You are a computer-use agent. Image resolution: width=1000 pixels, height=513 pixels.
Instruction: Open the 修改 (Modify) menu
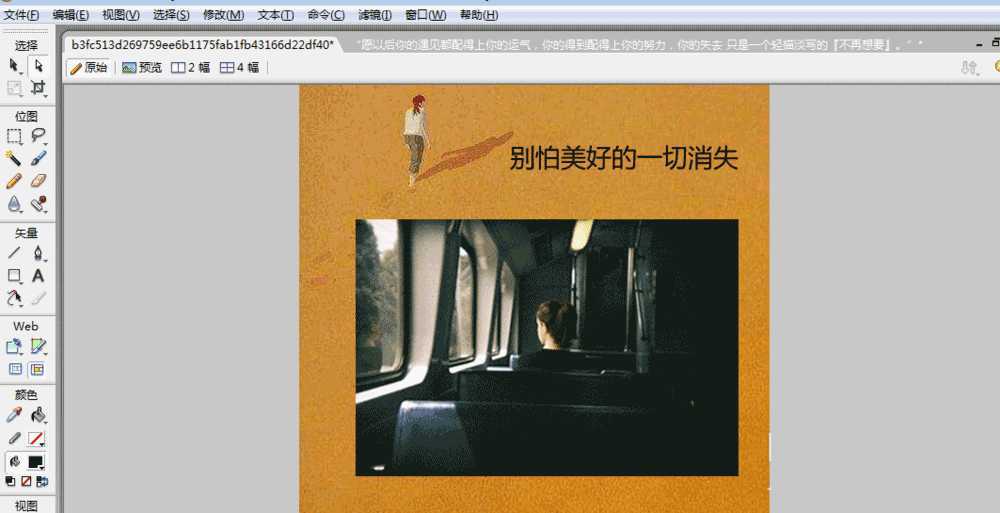point(223,15)
